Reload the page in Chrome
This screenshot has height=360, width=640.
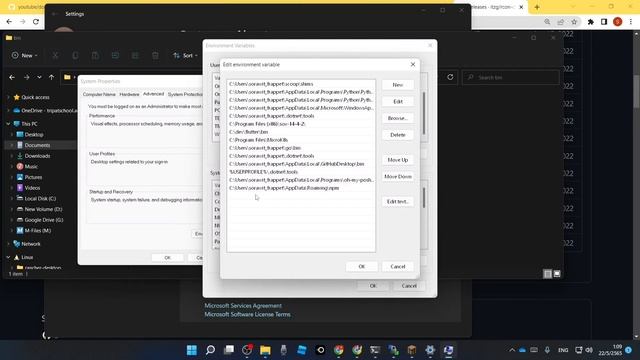(x=36, y=22)
